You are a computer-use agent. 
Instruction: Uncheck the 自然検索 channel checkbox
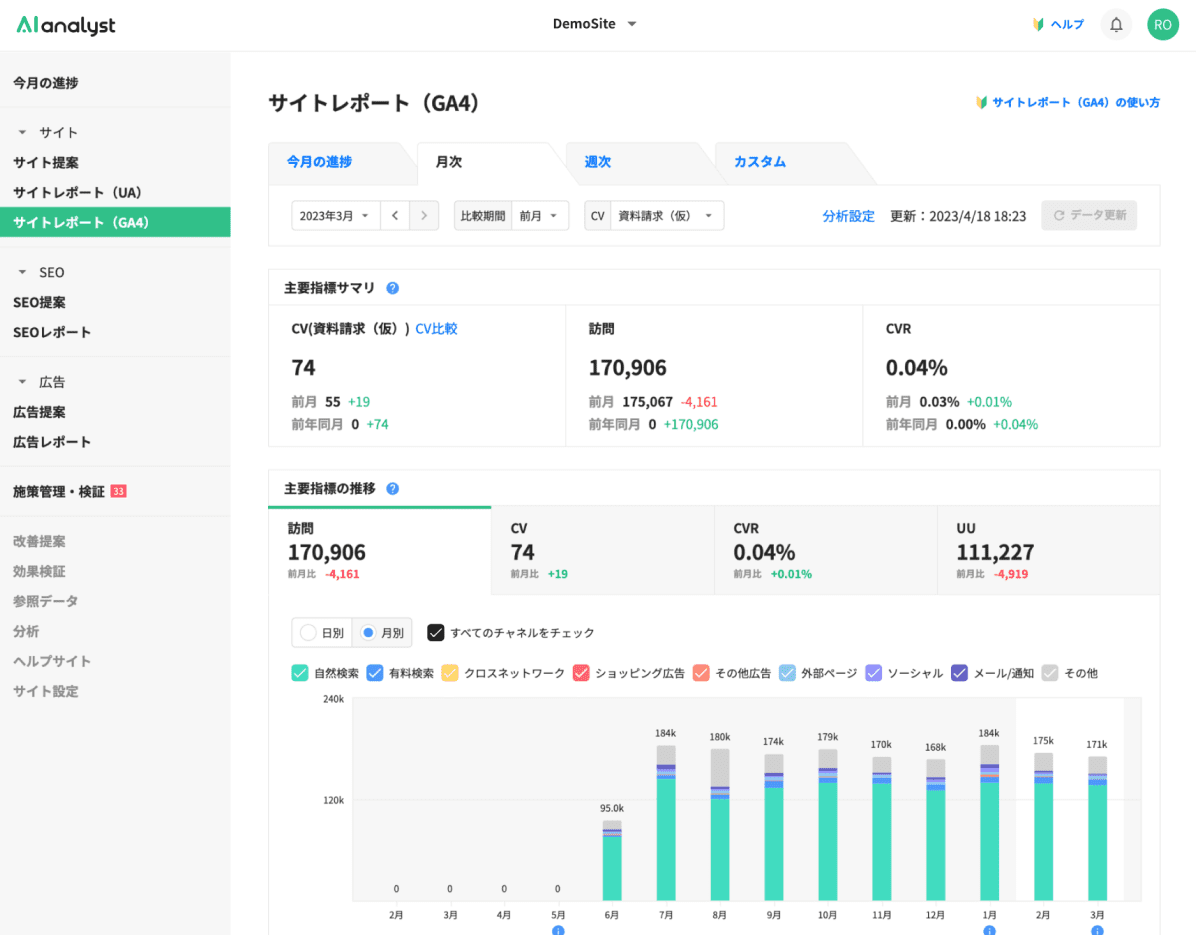click(300, 673)
